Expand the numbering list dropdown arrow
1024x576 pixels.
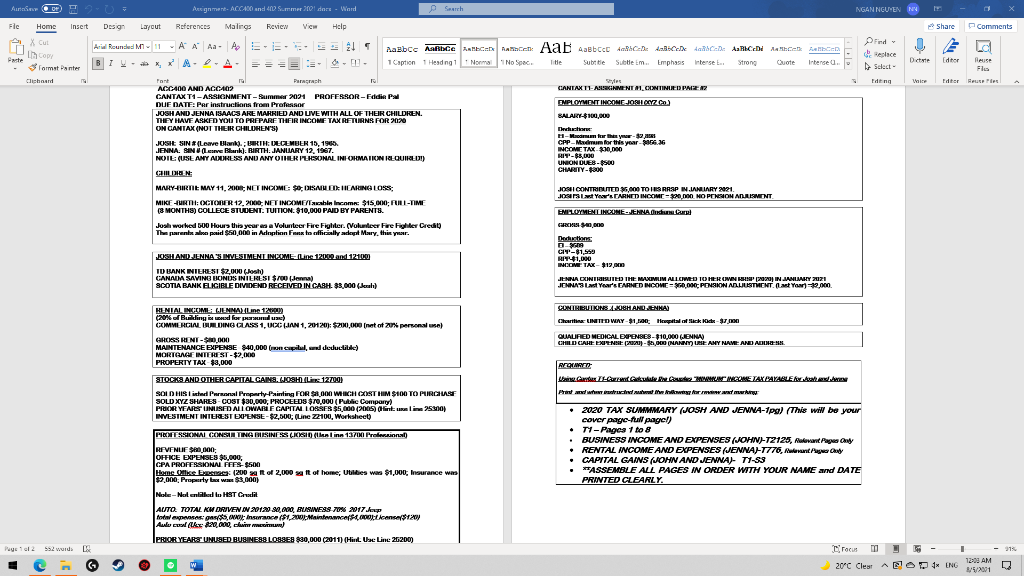(x=287, y=46)
